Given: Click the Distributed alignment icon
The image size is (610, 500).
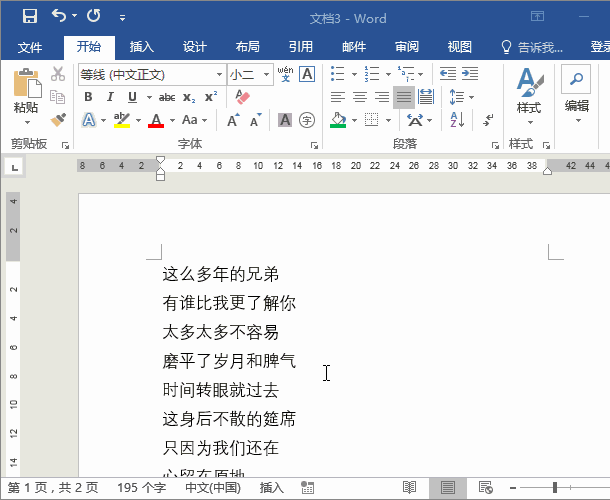Looking at the screenshot, I should pyautogui.click(x=426, y=97).
